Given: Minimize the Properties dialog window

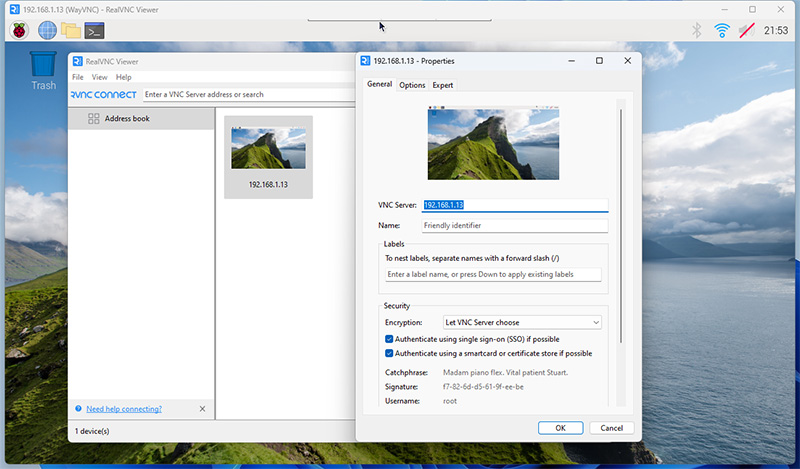Looking at the screenshot, I should [571, 61].
